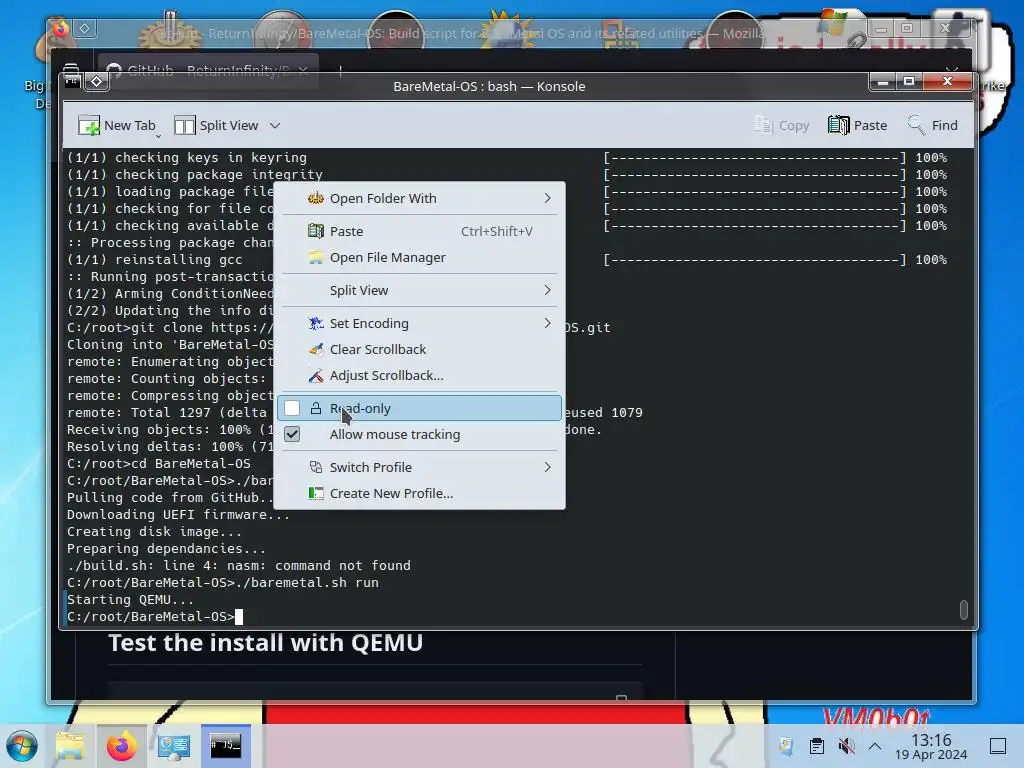This screenshot has height=768, width=1024.
Task: Expand the Switch Profile submenu arrow
Action: (x=547, y=467)
